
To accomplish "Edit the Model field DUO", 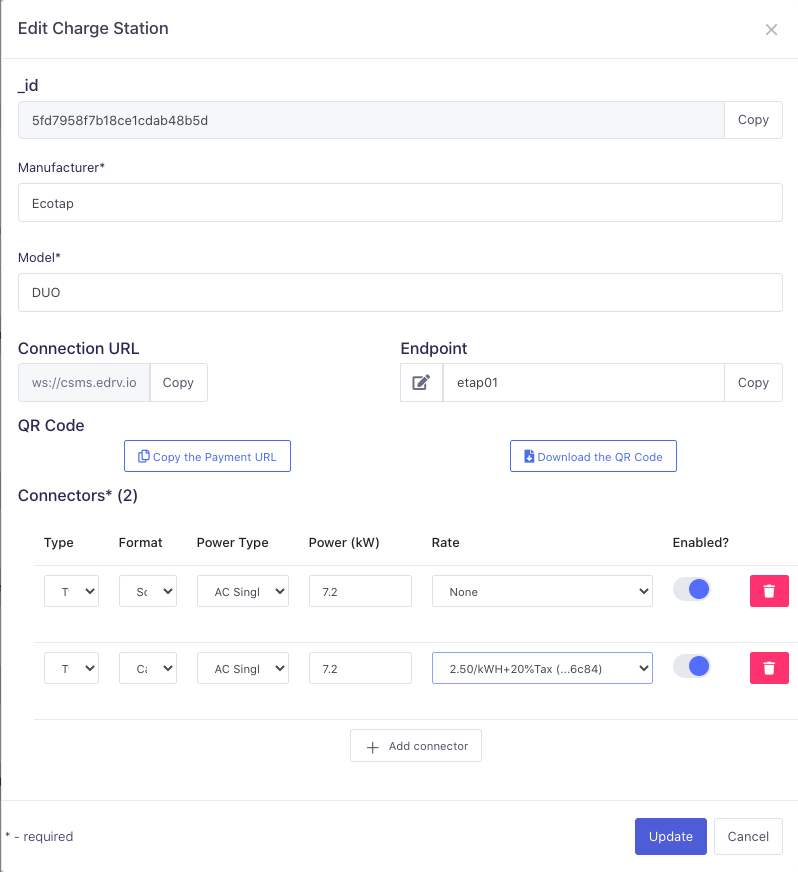I will click(400, 293).
